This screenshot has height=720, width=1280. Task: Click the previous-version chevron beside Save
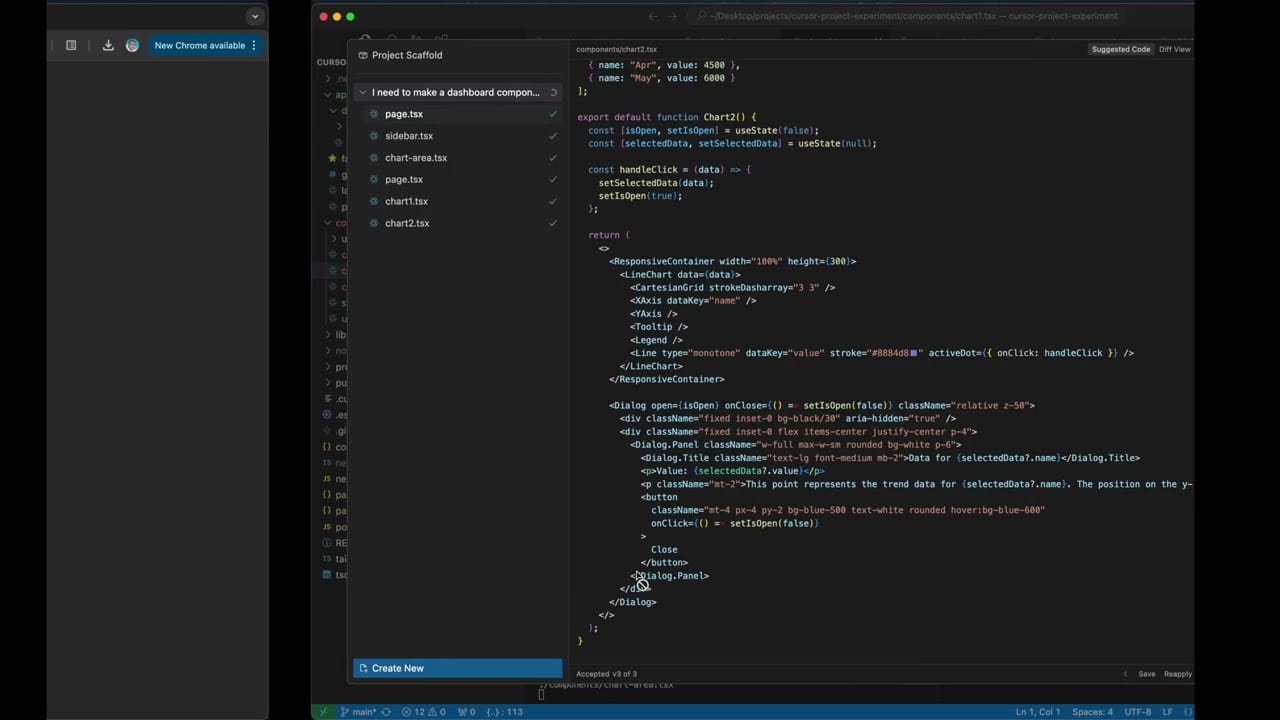tap(1125, 674)
